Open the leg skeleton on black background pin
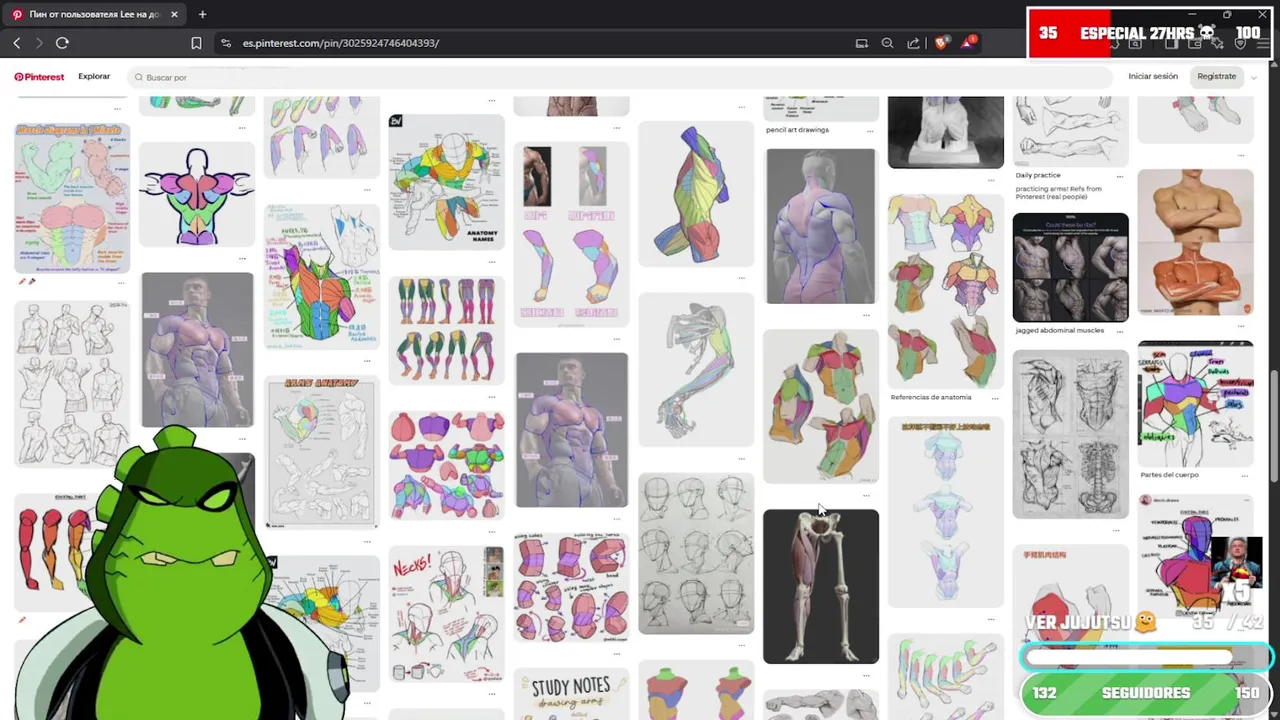 [821, 587]
